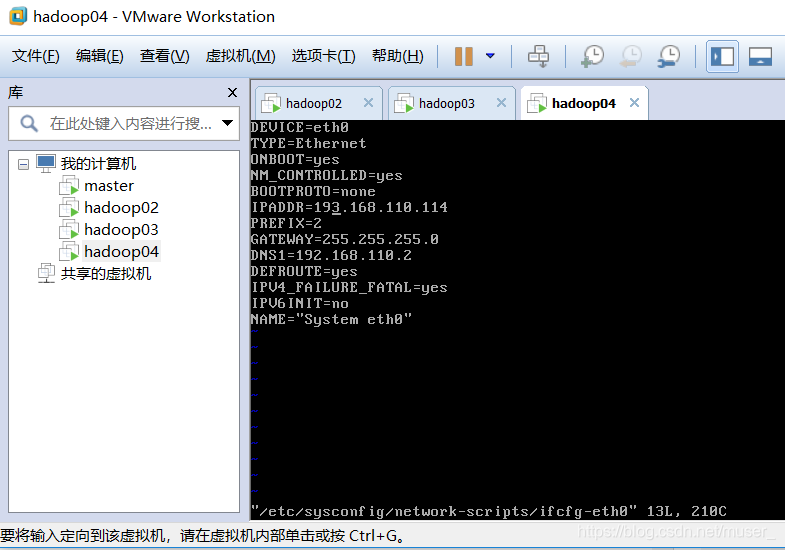The width and height of the screenshot is (785, 550).
Task: Open the 查看(V) menu
Action: click(x=165, y=56)
